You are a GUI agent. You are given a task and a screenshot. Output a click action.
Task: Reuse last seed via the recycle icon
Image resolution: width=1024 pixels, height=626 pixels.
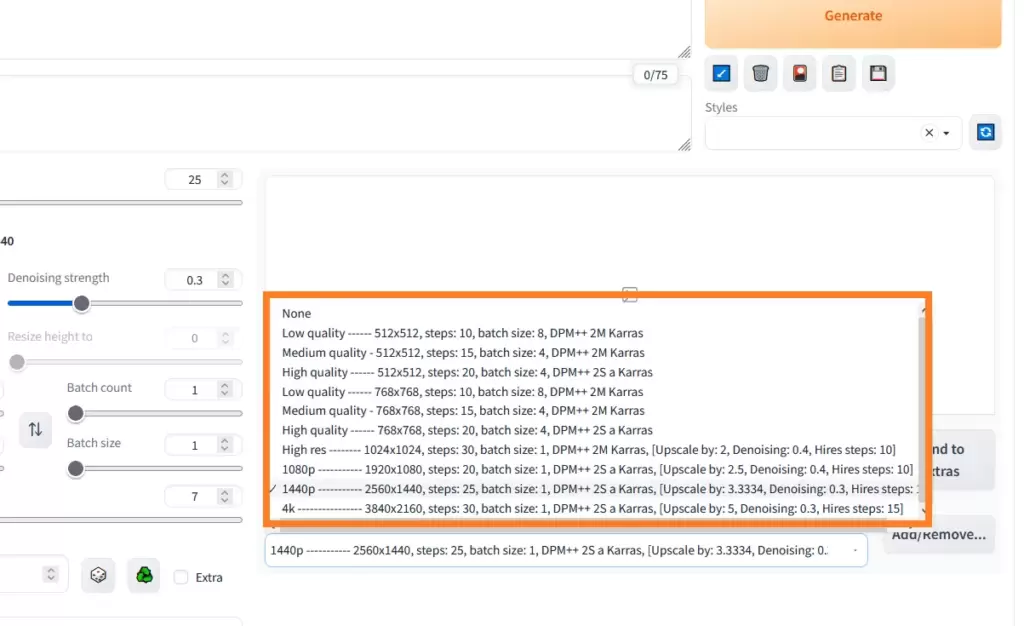[146, 575]
